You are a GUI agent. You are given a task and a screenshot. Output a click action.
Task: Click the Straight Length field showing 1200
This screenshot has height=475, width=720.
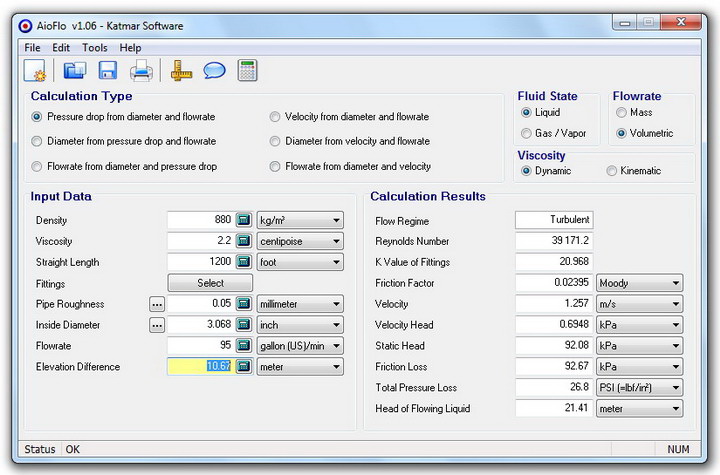click(x=201, y=262)
